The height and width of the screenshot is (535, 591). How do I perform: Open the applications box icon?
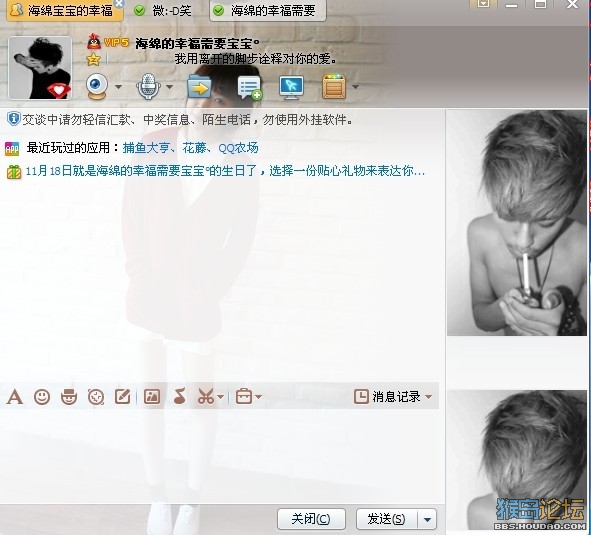click(x=334, y=87)
